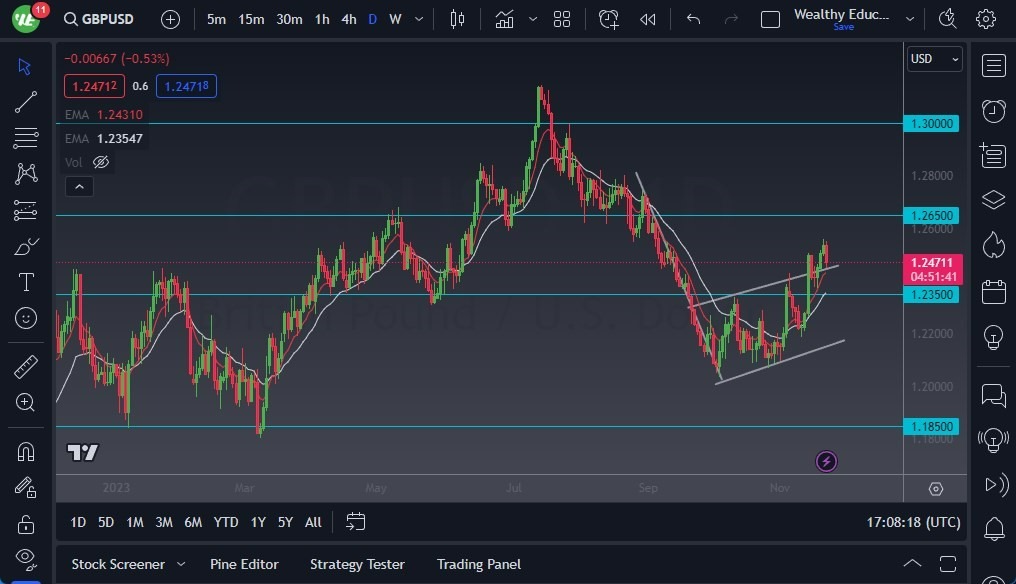1016x584 pixels.
Task: Collapse the indicator legend
Action: pyautogui.click(x=79, y=186)
